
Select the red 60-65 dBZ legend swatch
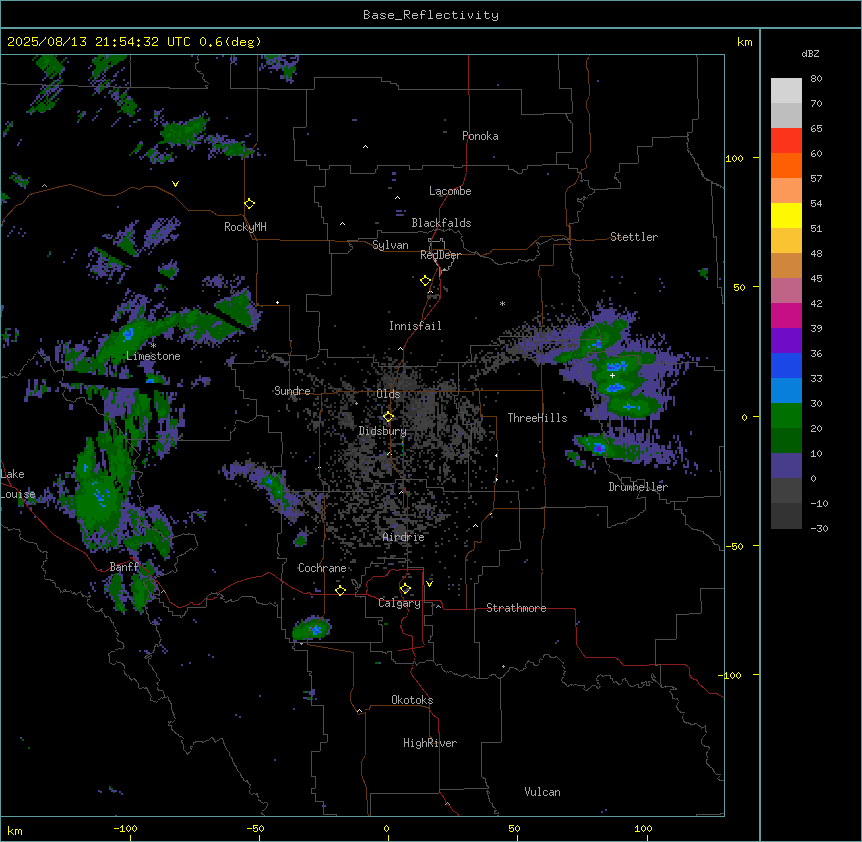point(786,140)
